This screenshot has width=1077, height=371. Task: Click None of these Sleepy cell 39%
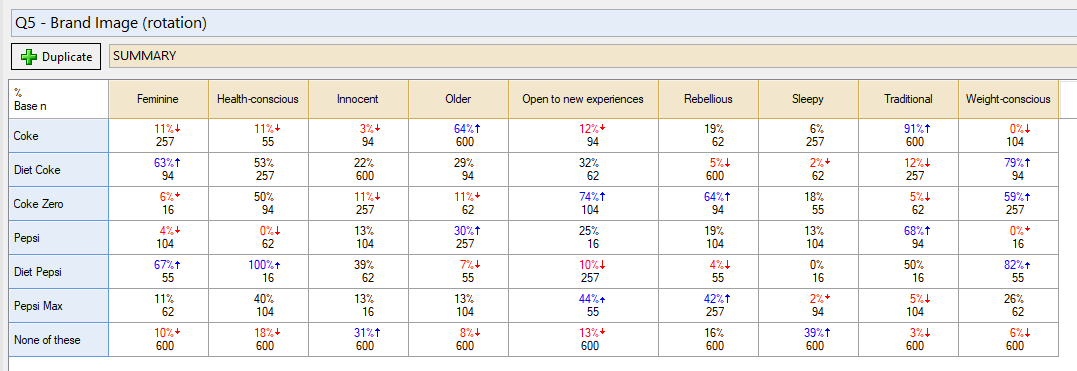tap(808, 339)
